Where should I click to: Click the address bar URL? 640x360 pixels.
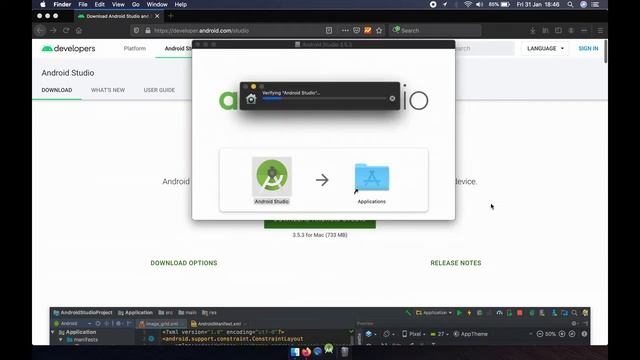[202, 30]
